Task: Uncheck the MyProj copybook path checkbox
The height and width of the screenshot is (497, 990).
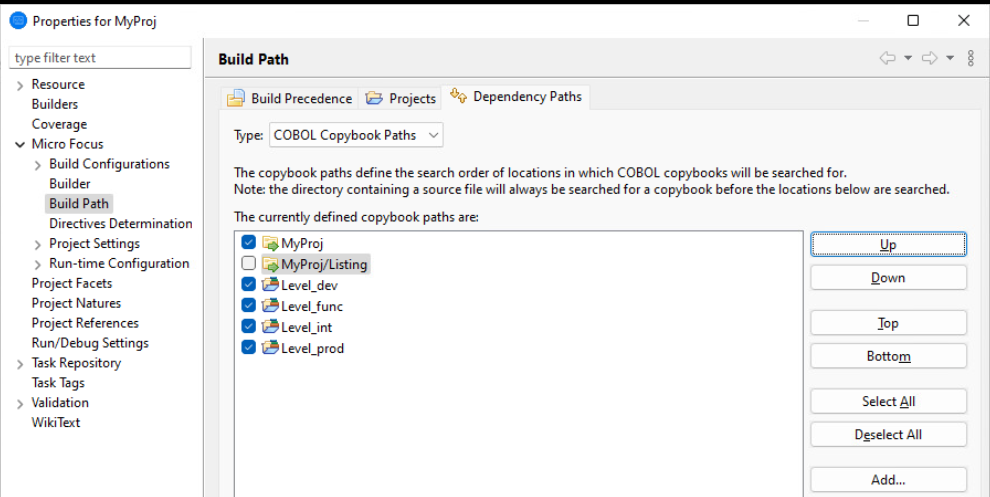Action: (249, 243)
